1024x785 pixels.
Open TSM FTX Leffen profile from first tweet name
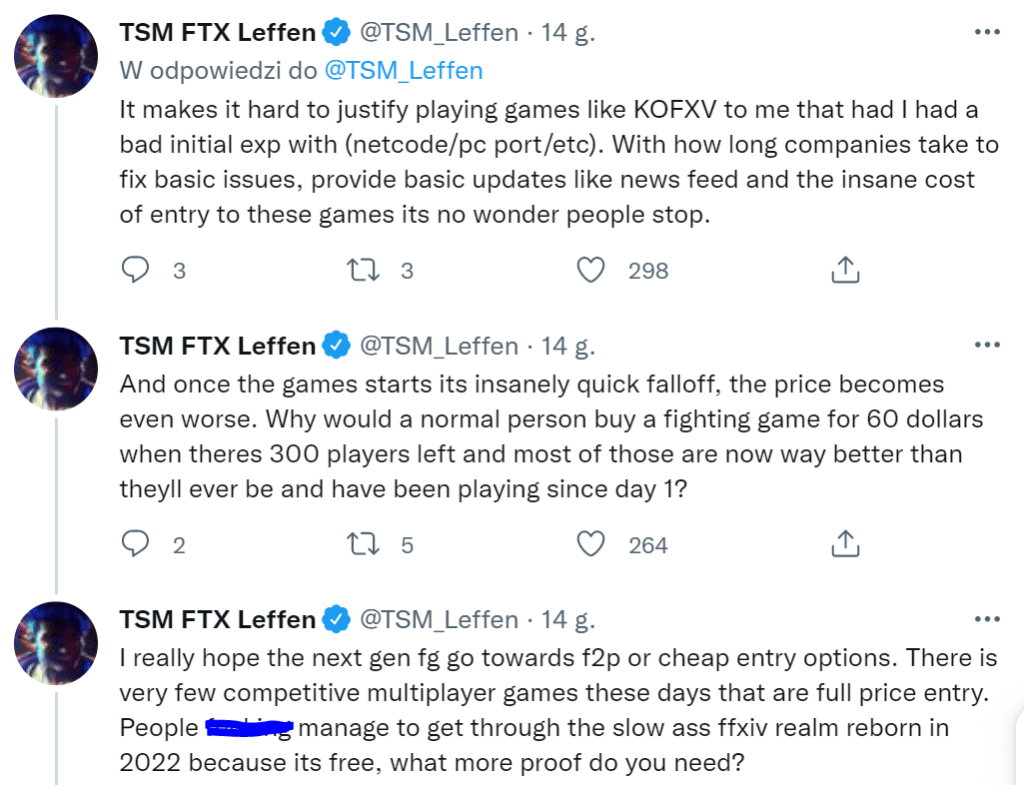[x=217, y=32]
